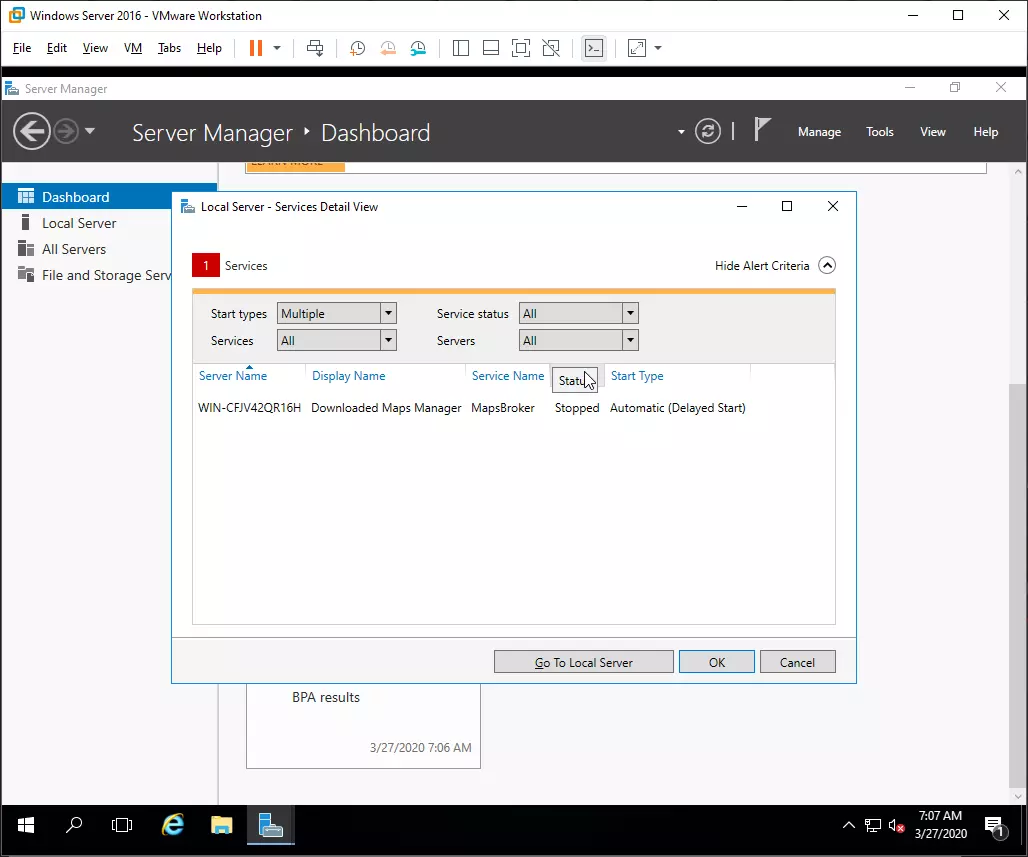
Task: Click the Go To Local Server button
Action: tap(583, 662)
